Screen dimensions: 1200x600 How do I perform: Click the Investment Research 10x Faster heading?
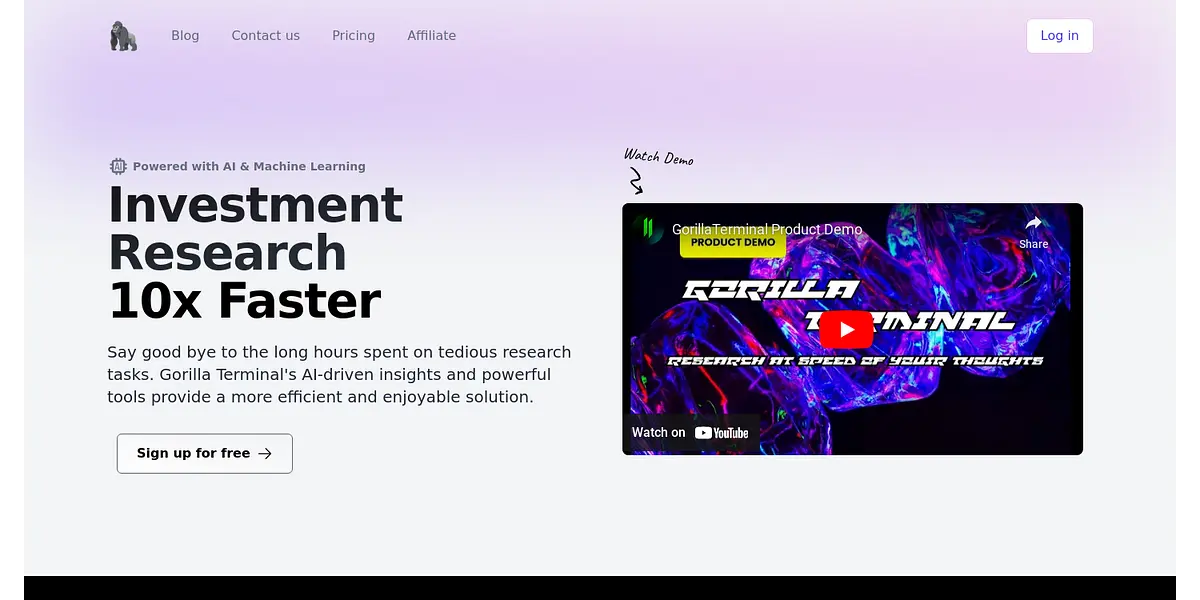coord(255,253)
